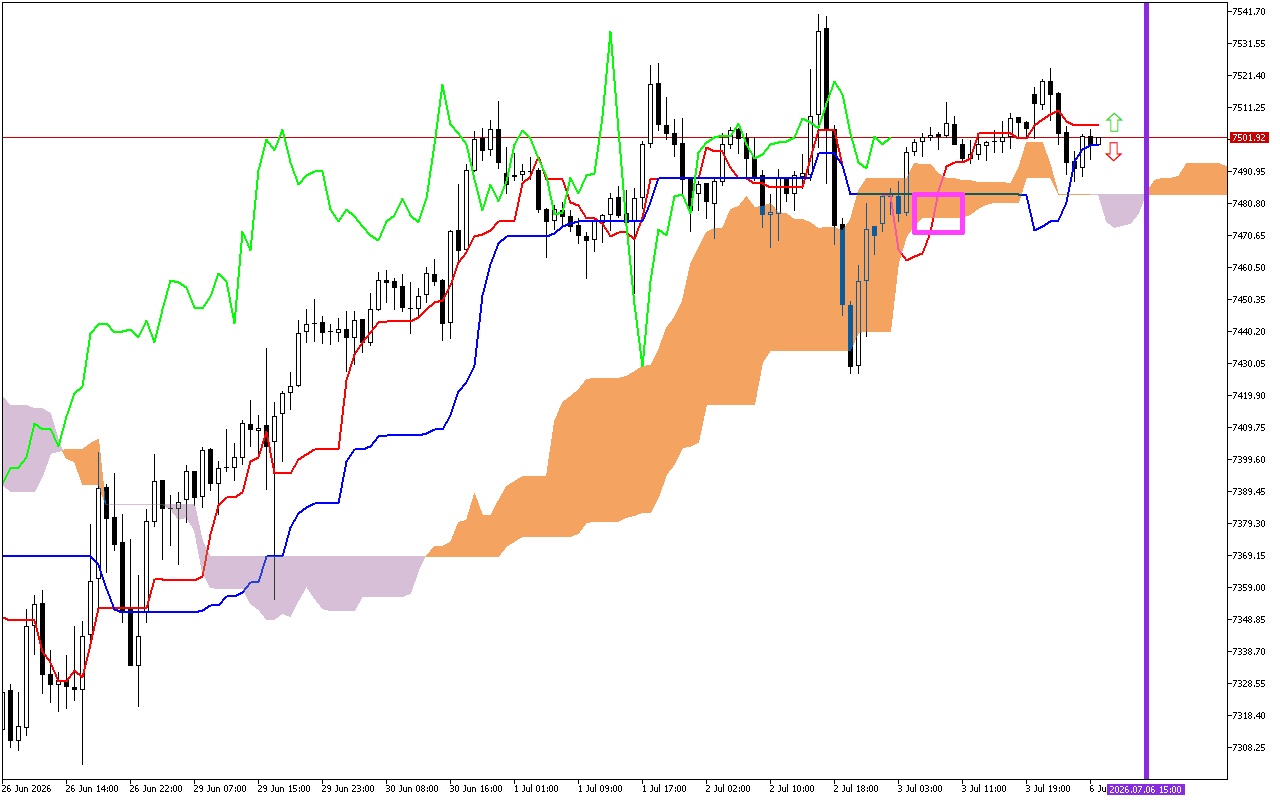1280x800 pixels.
Task: Click time axis label 3 Jul 19:00
Action: 1049,788
